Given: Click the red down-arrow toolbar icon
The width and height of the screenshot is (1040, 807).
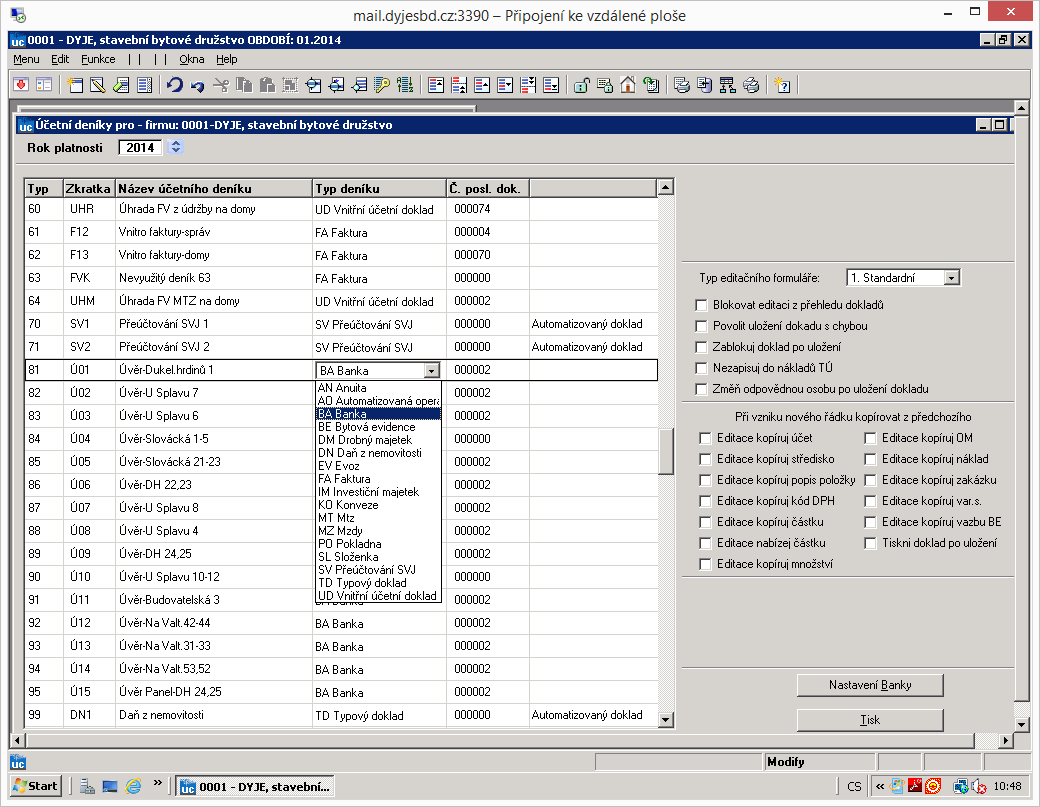Looking at the screenshot, I should pos(21,85).
